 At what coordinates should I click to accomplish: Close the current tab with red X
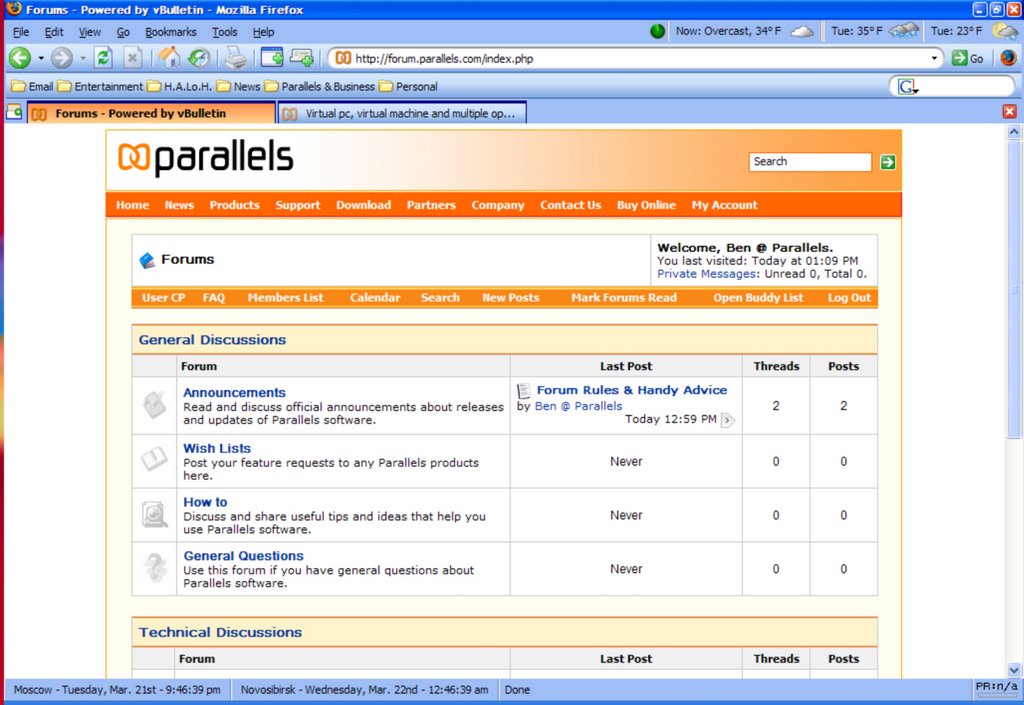pyautogui.click(x=1009, y=112)
